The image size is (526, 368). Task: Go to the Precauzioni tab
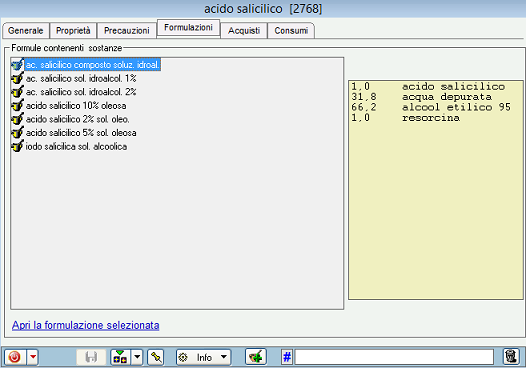point(127,31)
